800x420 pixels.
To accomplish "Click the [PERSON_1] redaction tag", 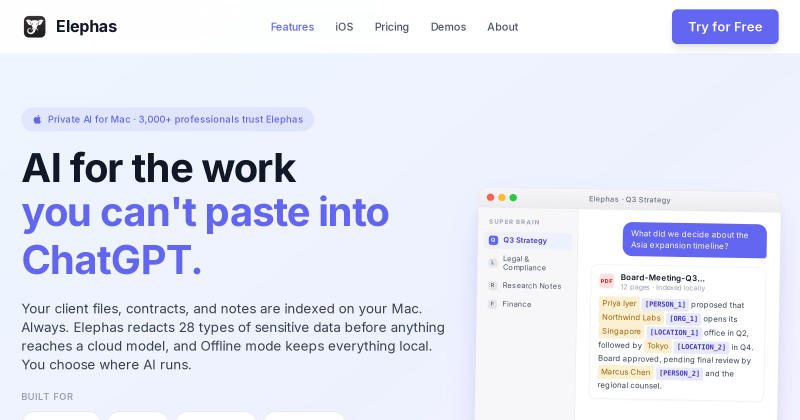I will point(665,305).
